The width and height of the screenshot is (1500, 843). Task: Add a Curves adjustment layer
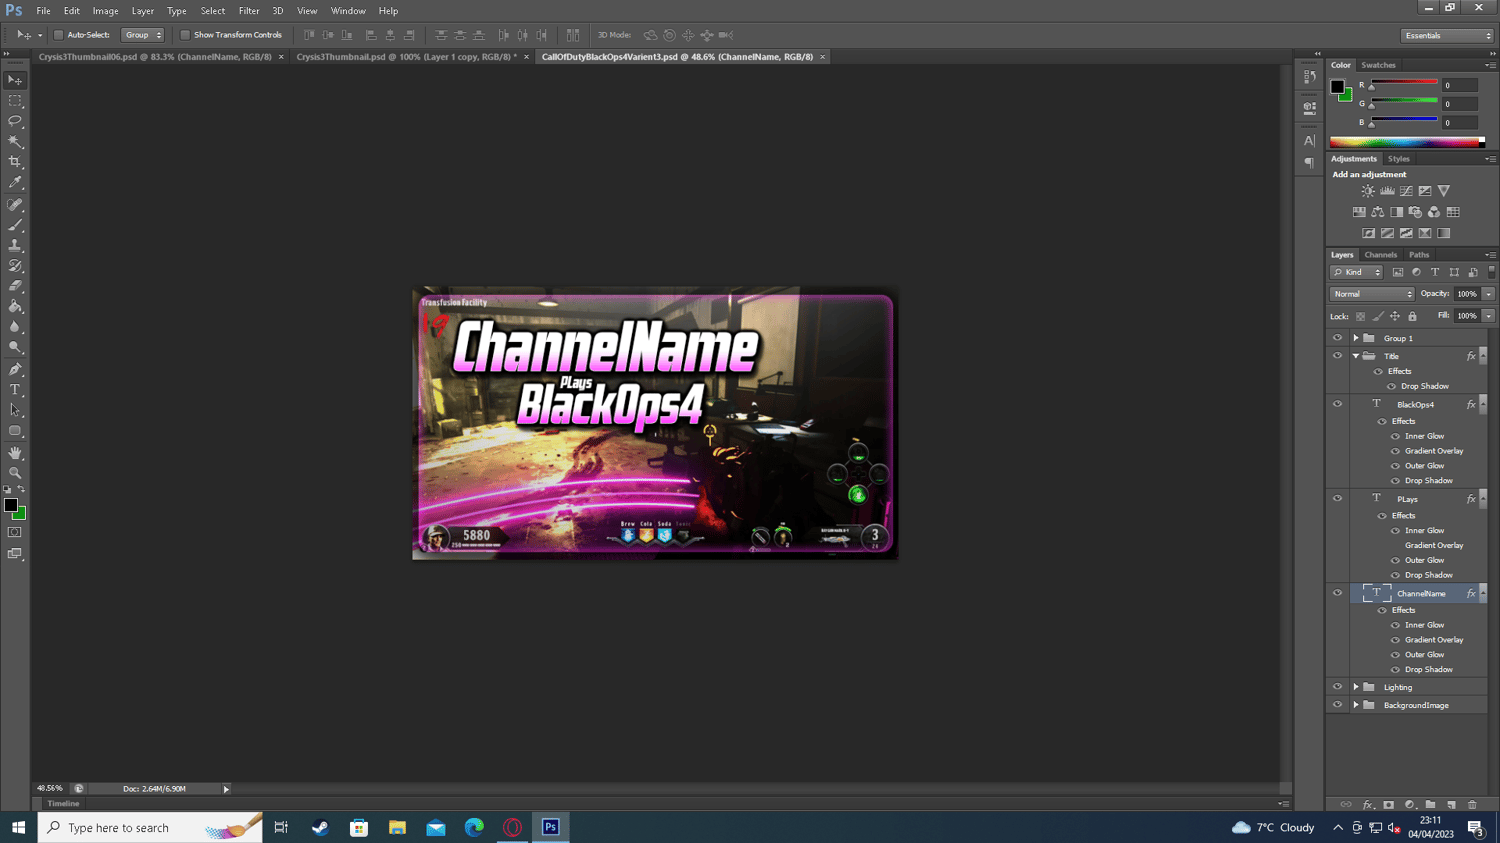pos(1406,191)
